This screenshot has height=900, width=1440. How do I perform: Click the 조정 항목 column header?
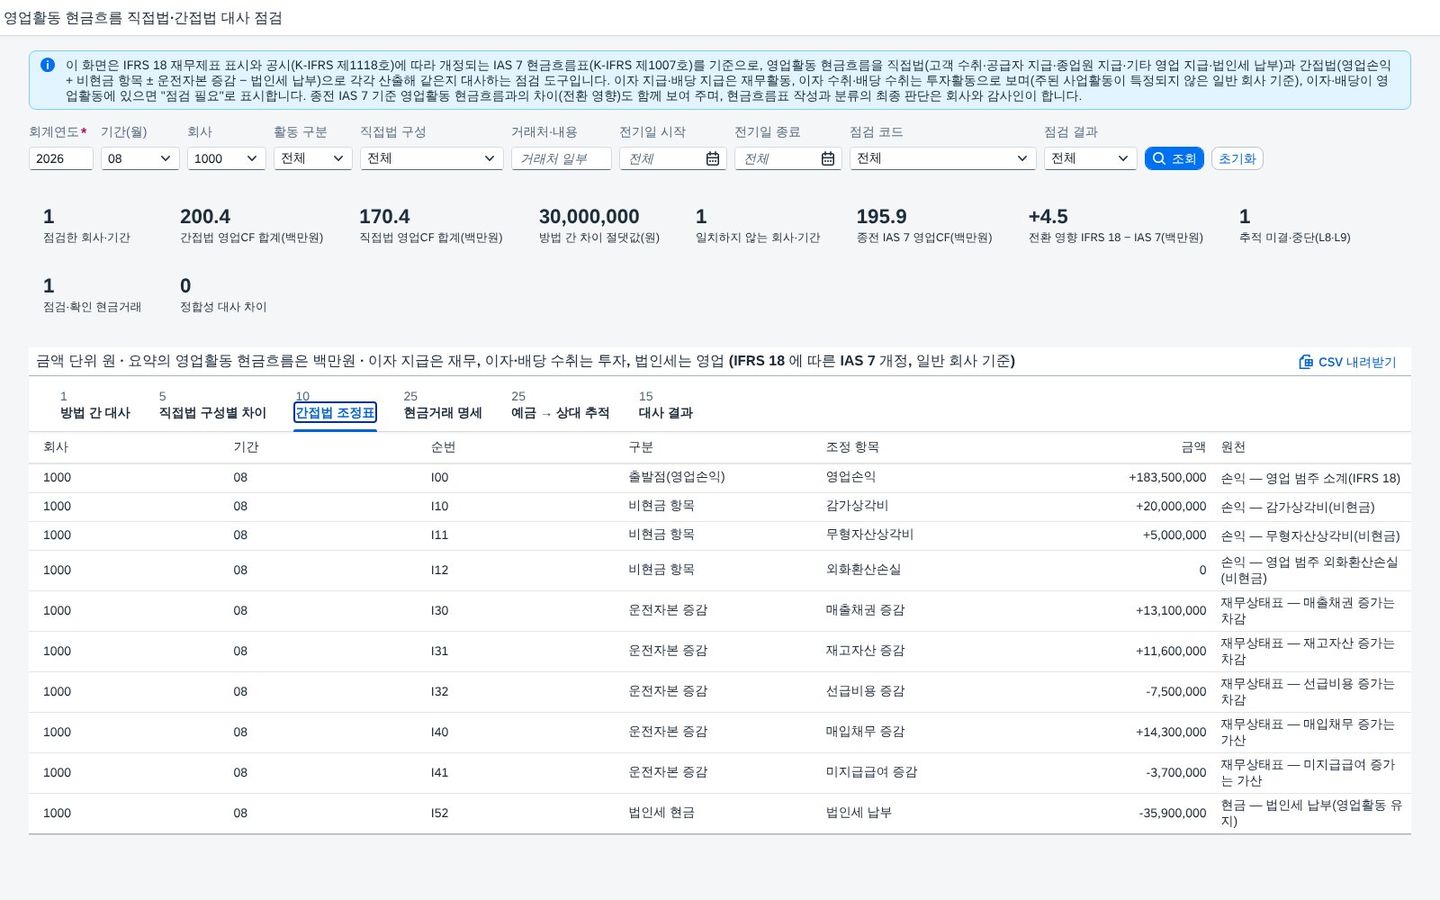point(852,447)
